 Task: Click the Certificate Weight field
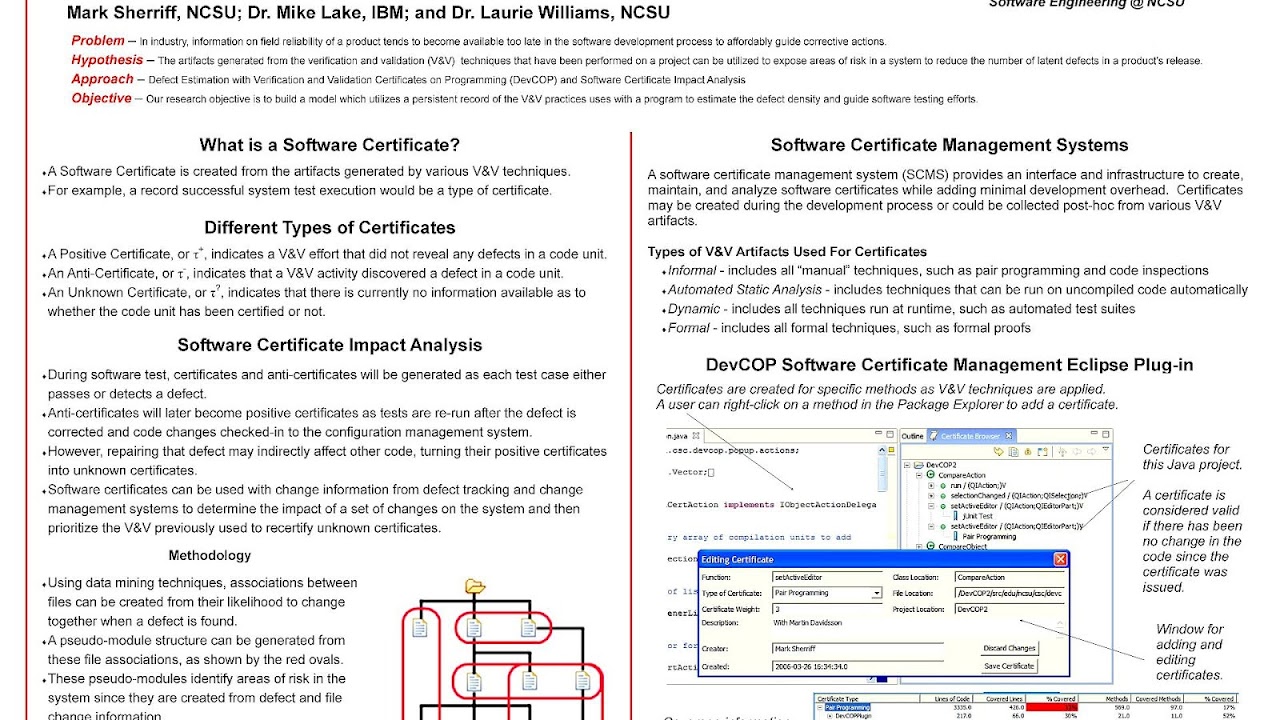(x=827, y=609)
